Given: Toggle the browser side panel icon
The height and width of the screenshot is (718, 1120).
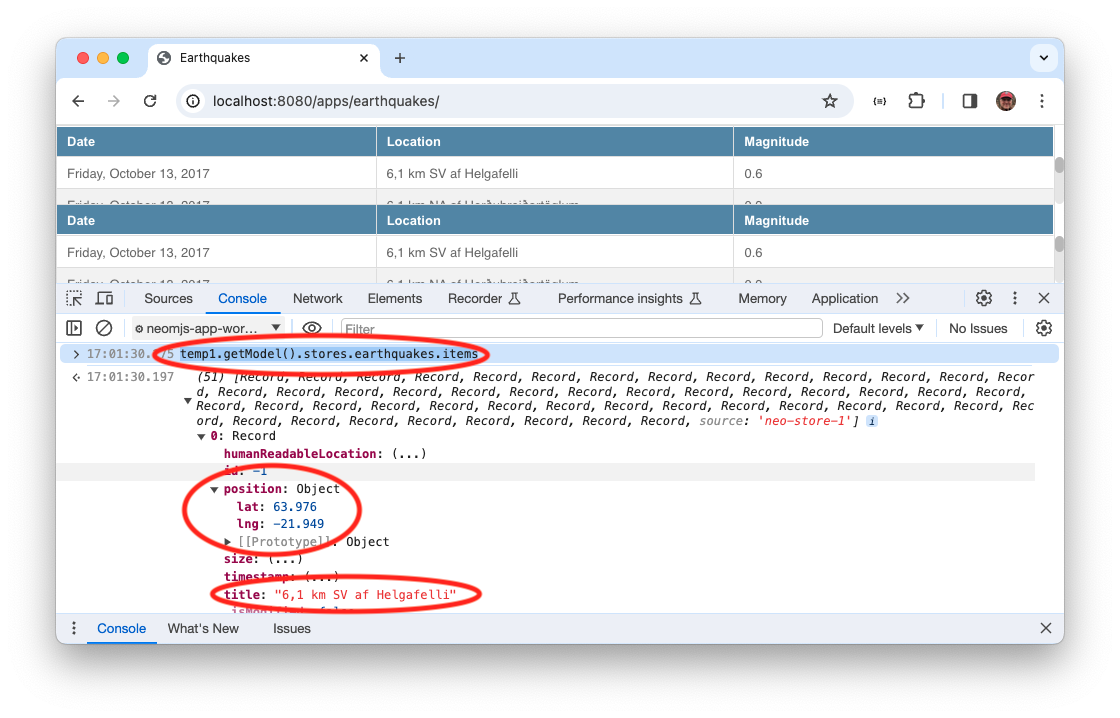Looking at the screenshot, I should tap(969, 101).
